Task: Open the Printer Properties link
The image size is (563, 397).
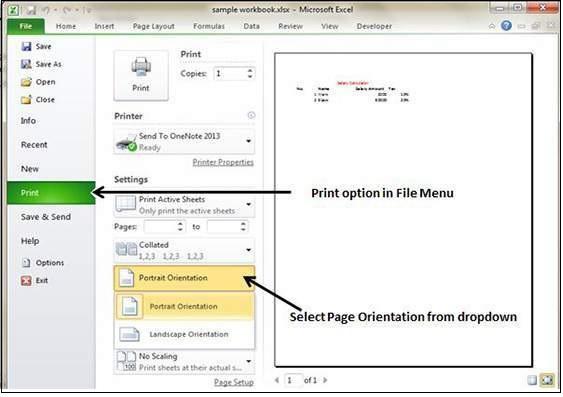Action: (223, 162)
